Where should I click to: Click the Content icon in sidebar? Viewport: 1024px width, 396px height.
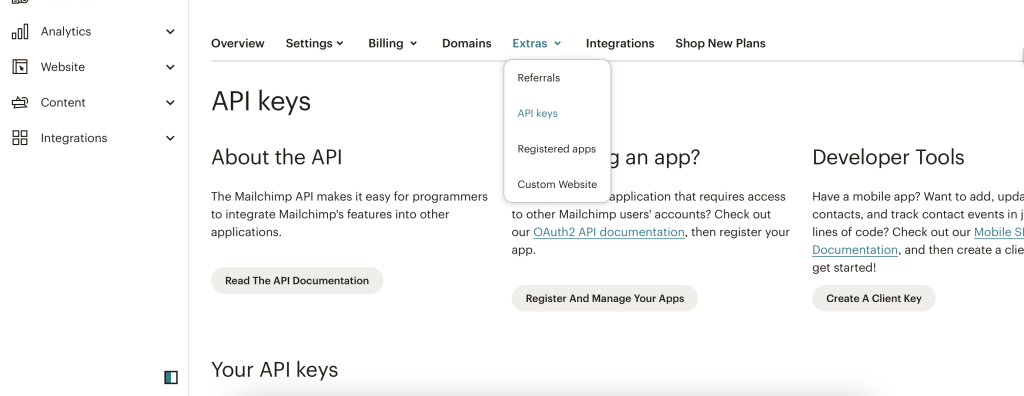[x=20, y=103]
